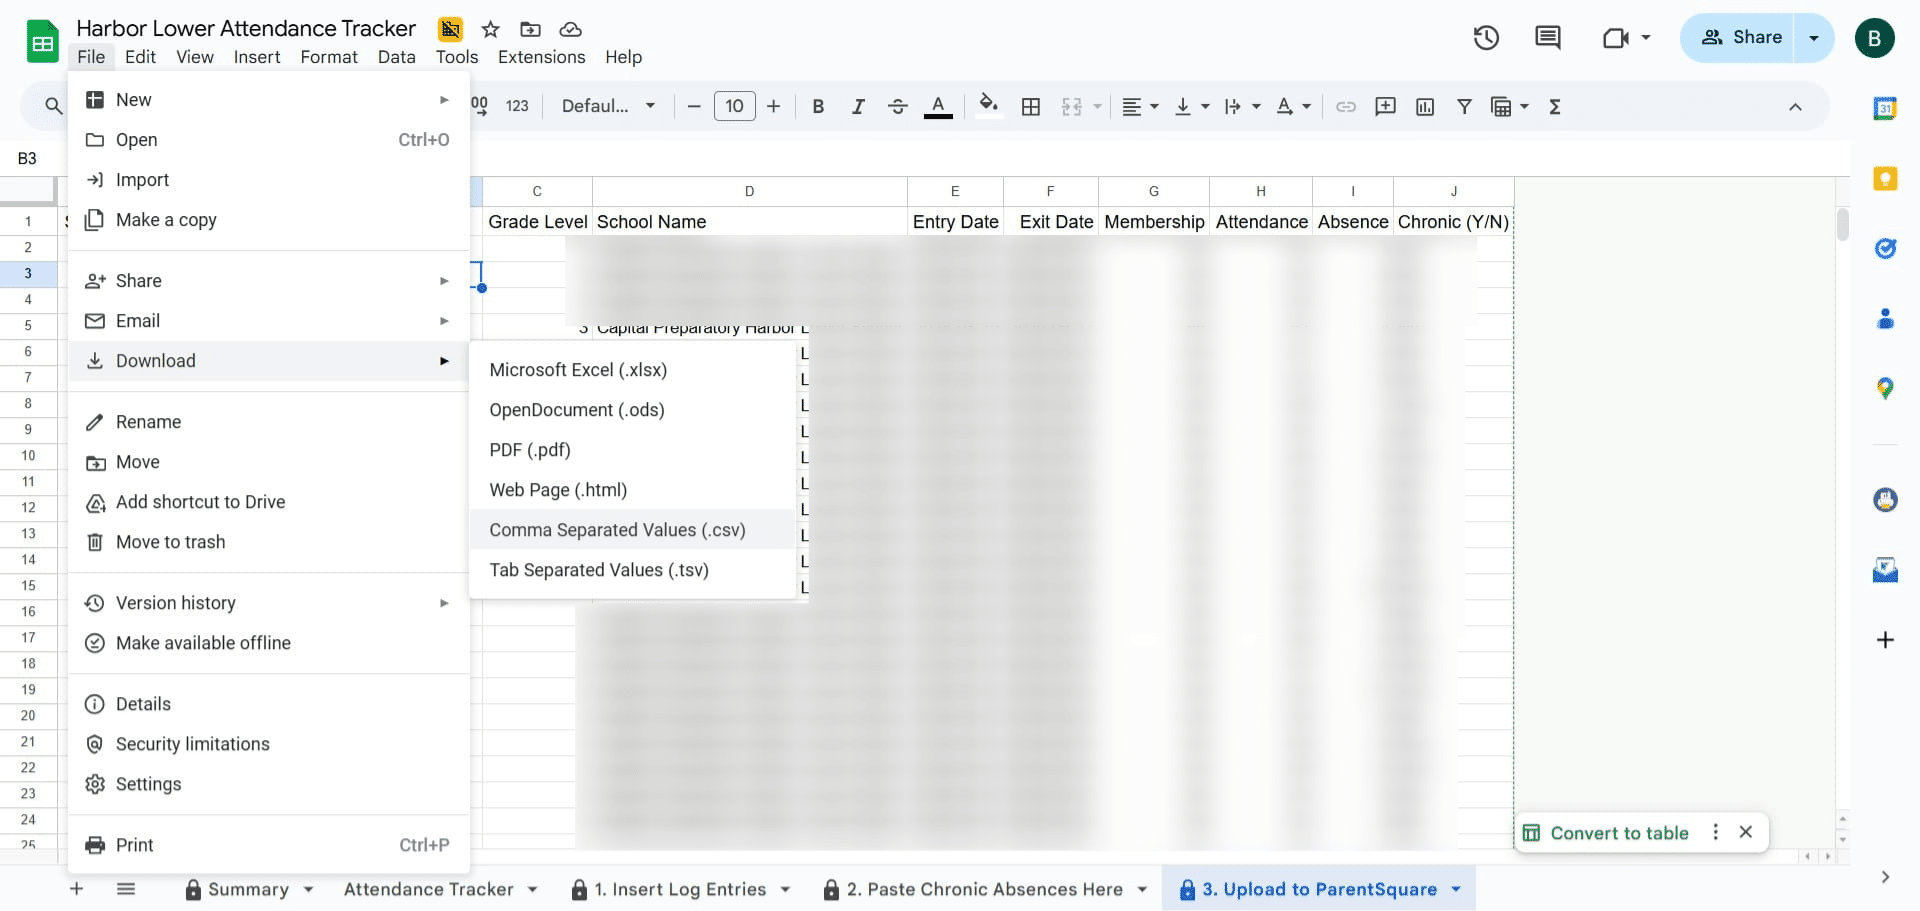The image size is (1920, 911).
Task: Open the vertical align dropdown
Action: [x=1192, y=106]
